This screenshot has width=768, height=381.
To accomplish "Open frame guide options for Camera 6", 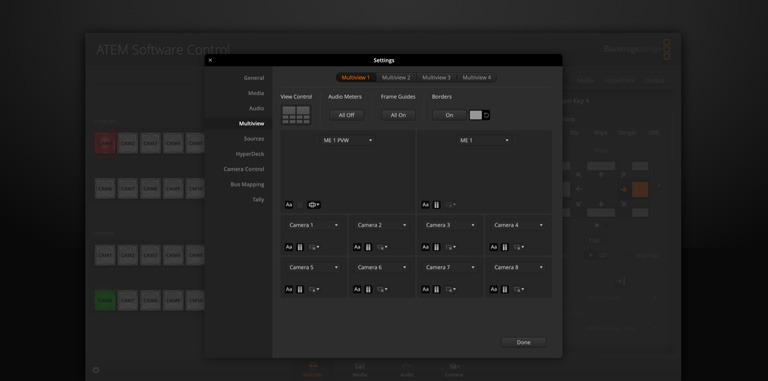I will (383, 289).
